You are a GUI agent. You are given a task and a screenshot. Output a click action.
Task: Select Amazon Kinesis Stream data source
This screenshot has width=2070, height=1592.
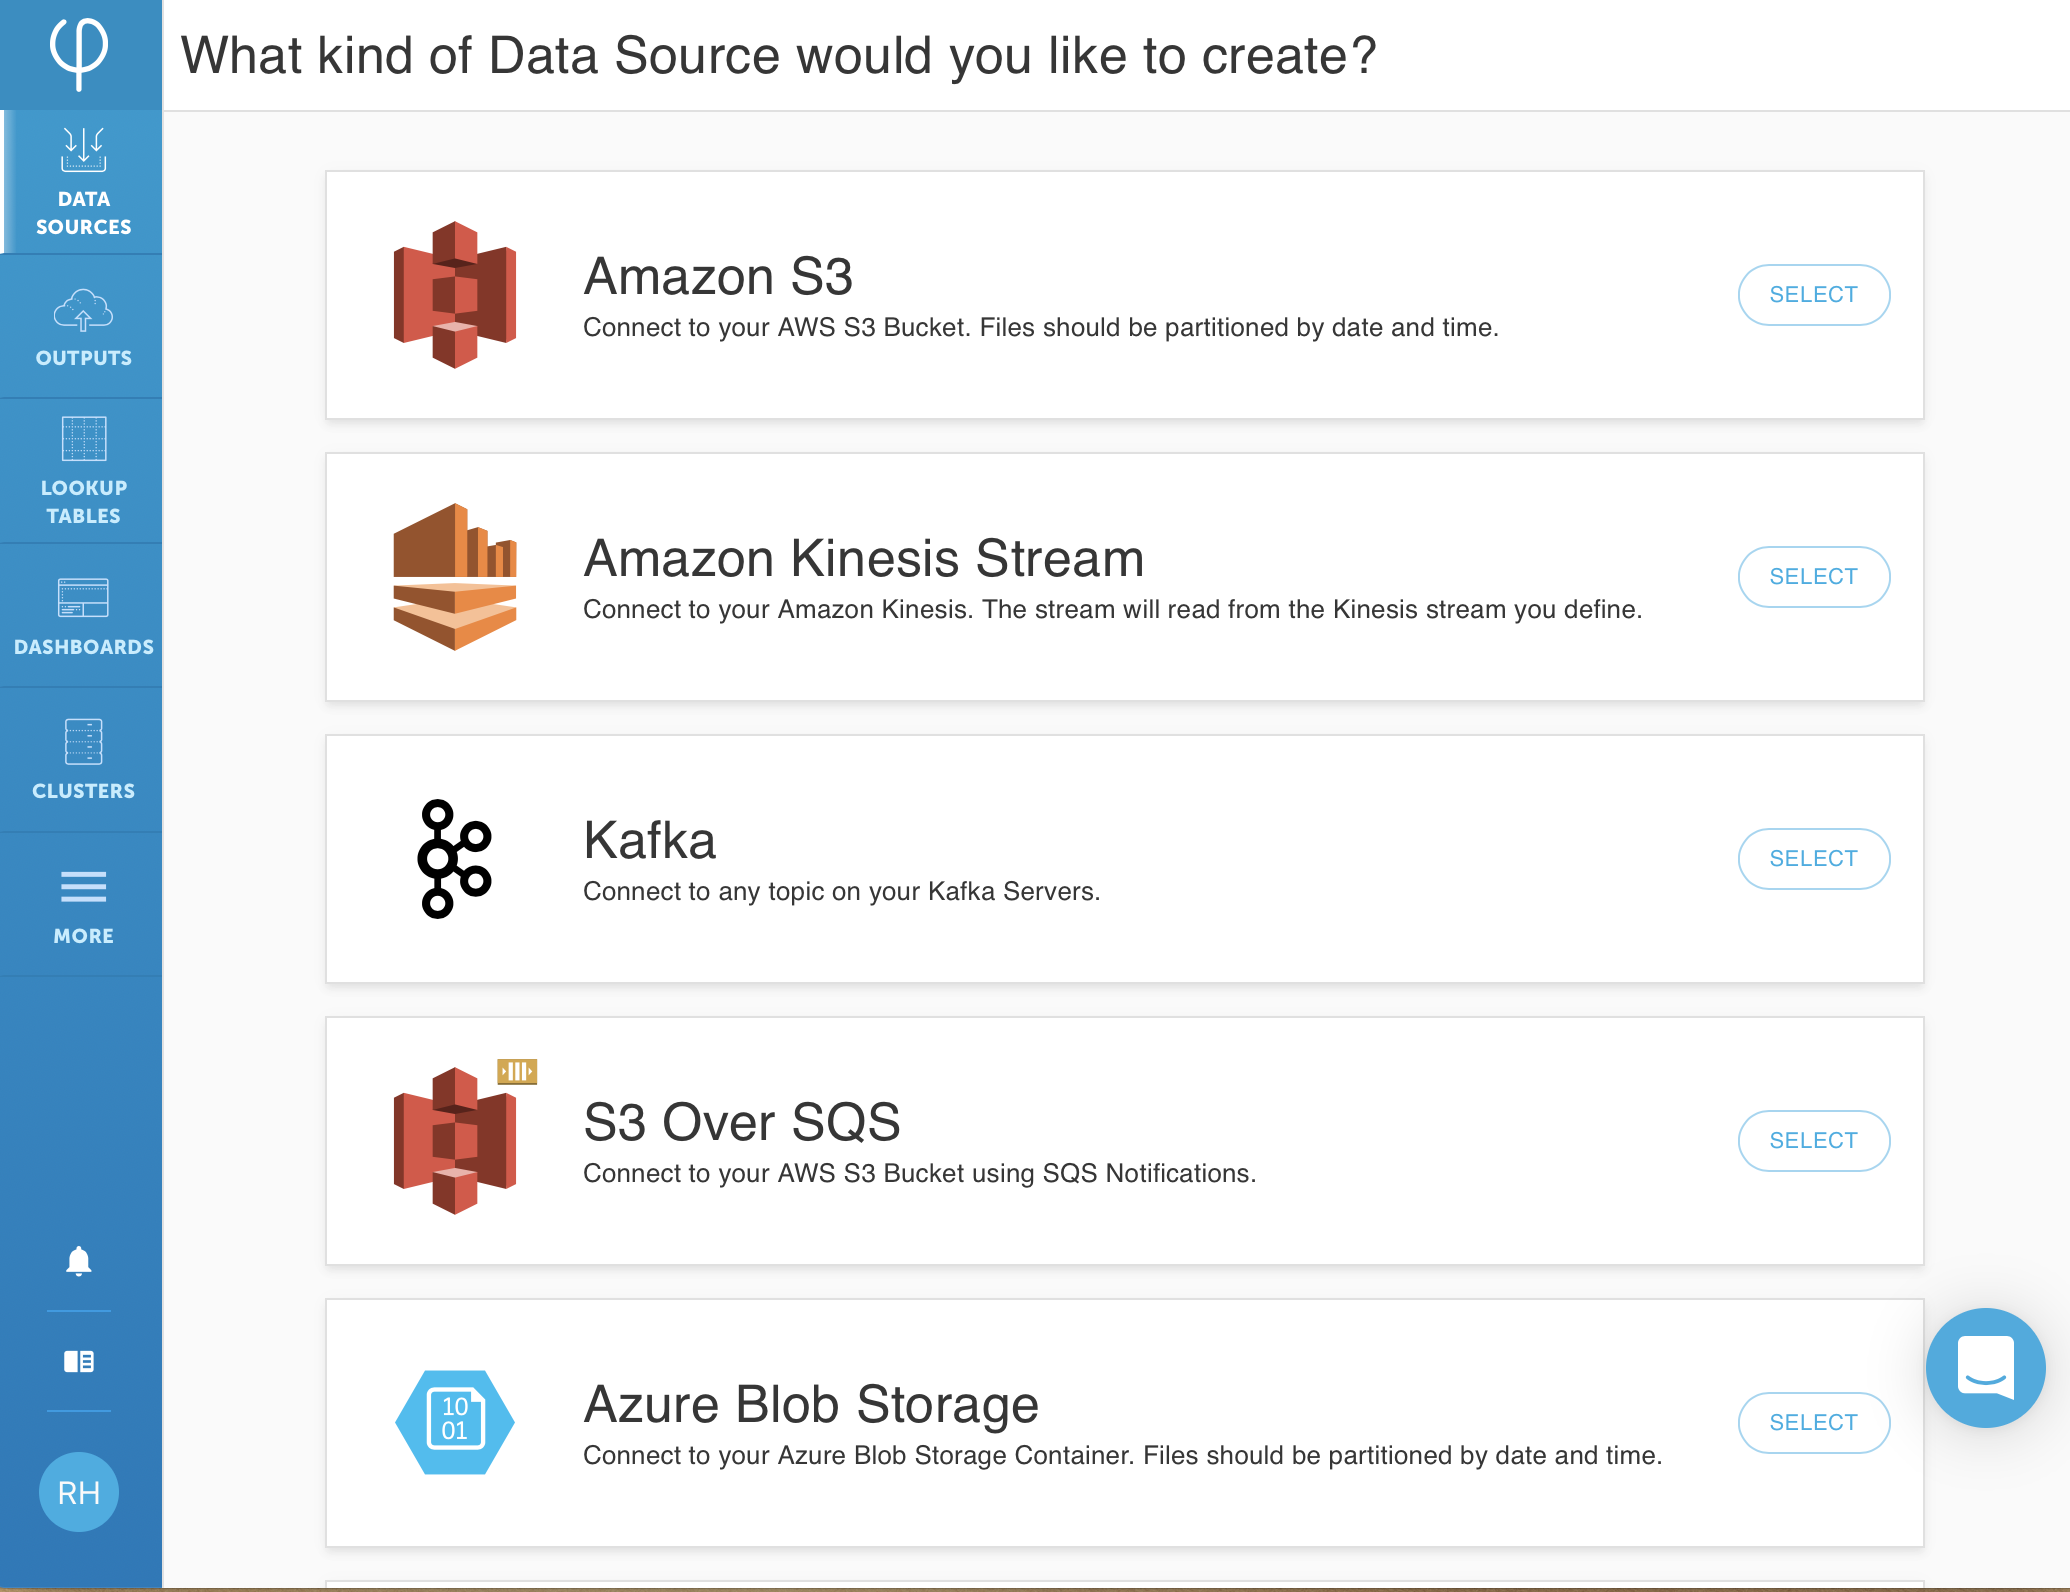point(1814,577)
